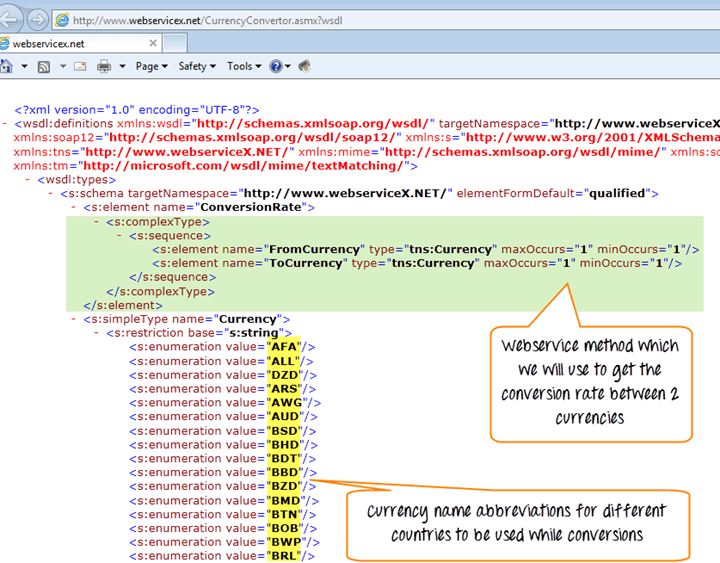Image resolution: width=720 pixels, height=563 pixels.
Task: Collapse the wsdl:types node
Action: click(27, 179)
